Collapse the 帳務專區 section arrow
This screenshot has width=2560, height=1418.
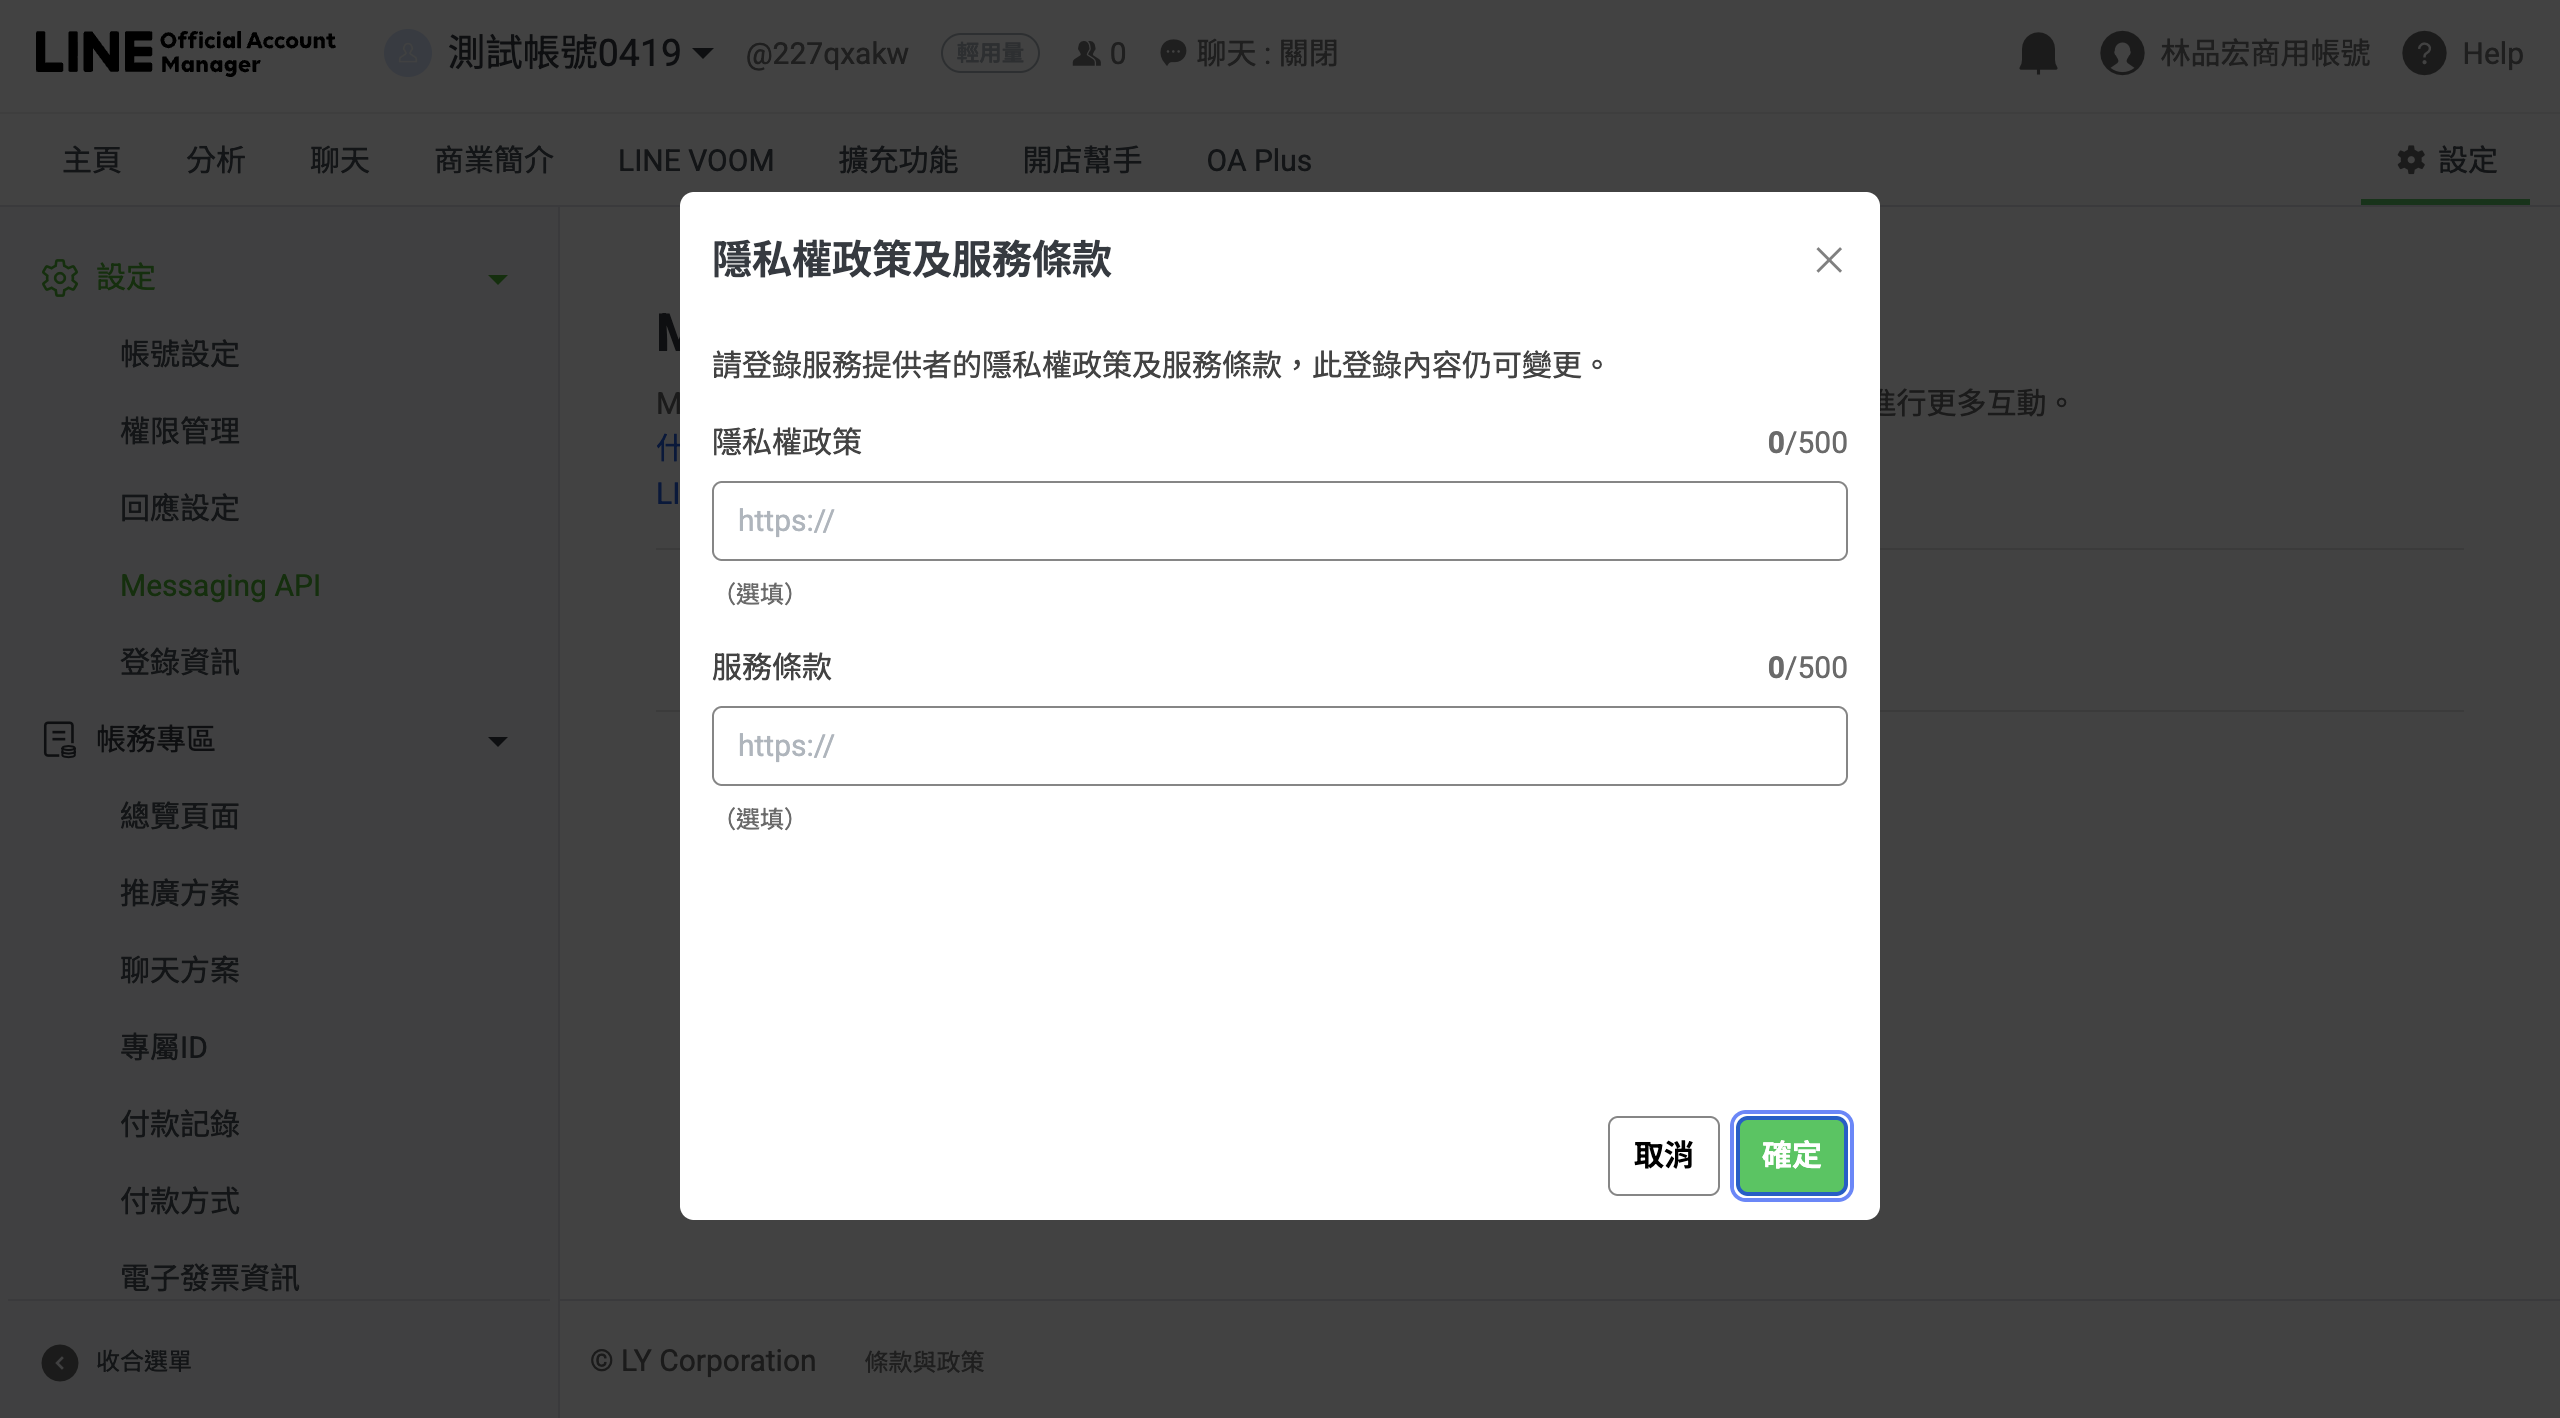[497, 741]
